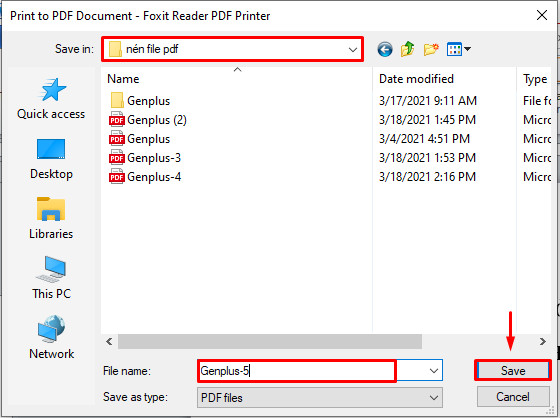Select the Genplus (2) PDF icon

[x=117, y=120]
